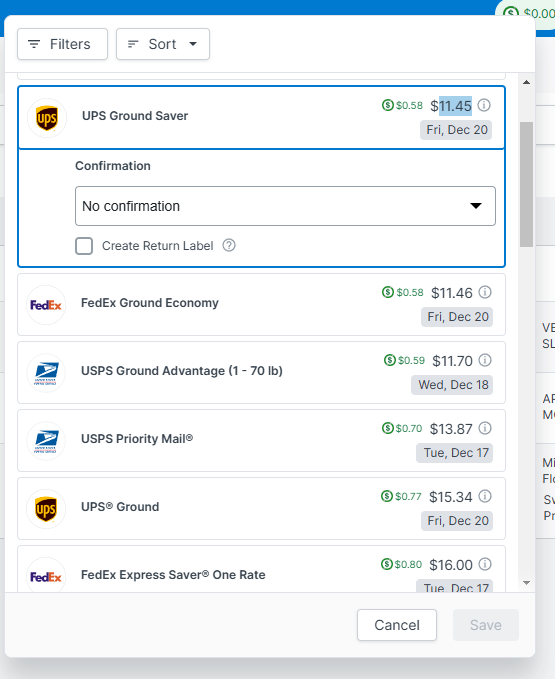Click help icon next to Create Return Label
The width and height of the screenshot is (555, 679).
tap(229, 246)
